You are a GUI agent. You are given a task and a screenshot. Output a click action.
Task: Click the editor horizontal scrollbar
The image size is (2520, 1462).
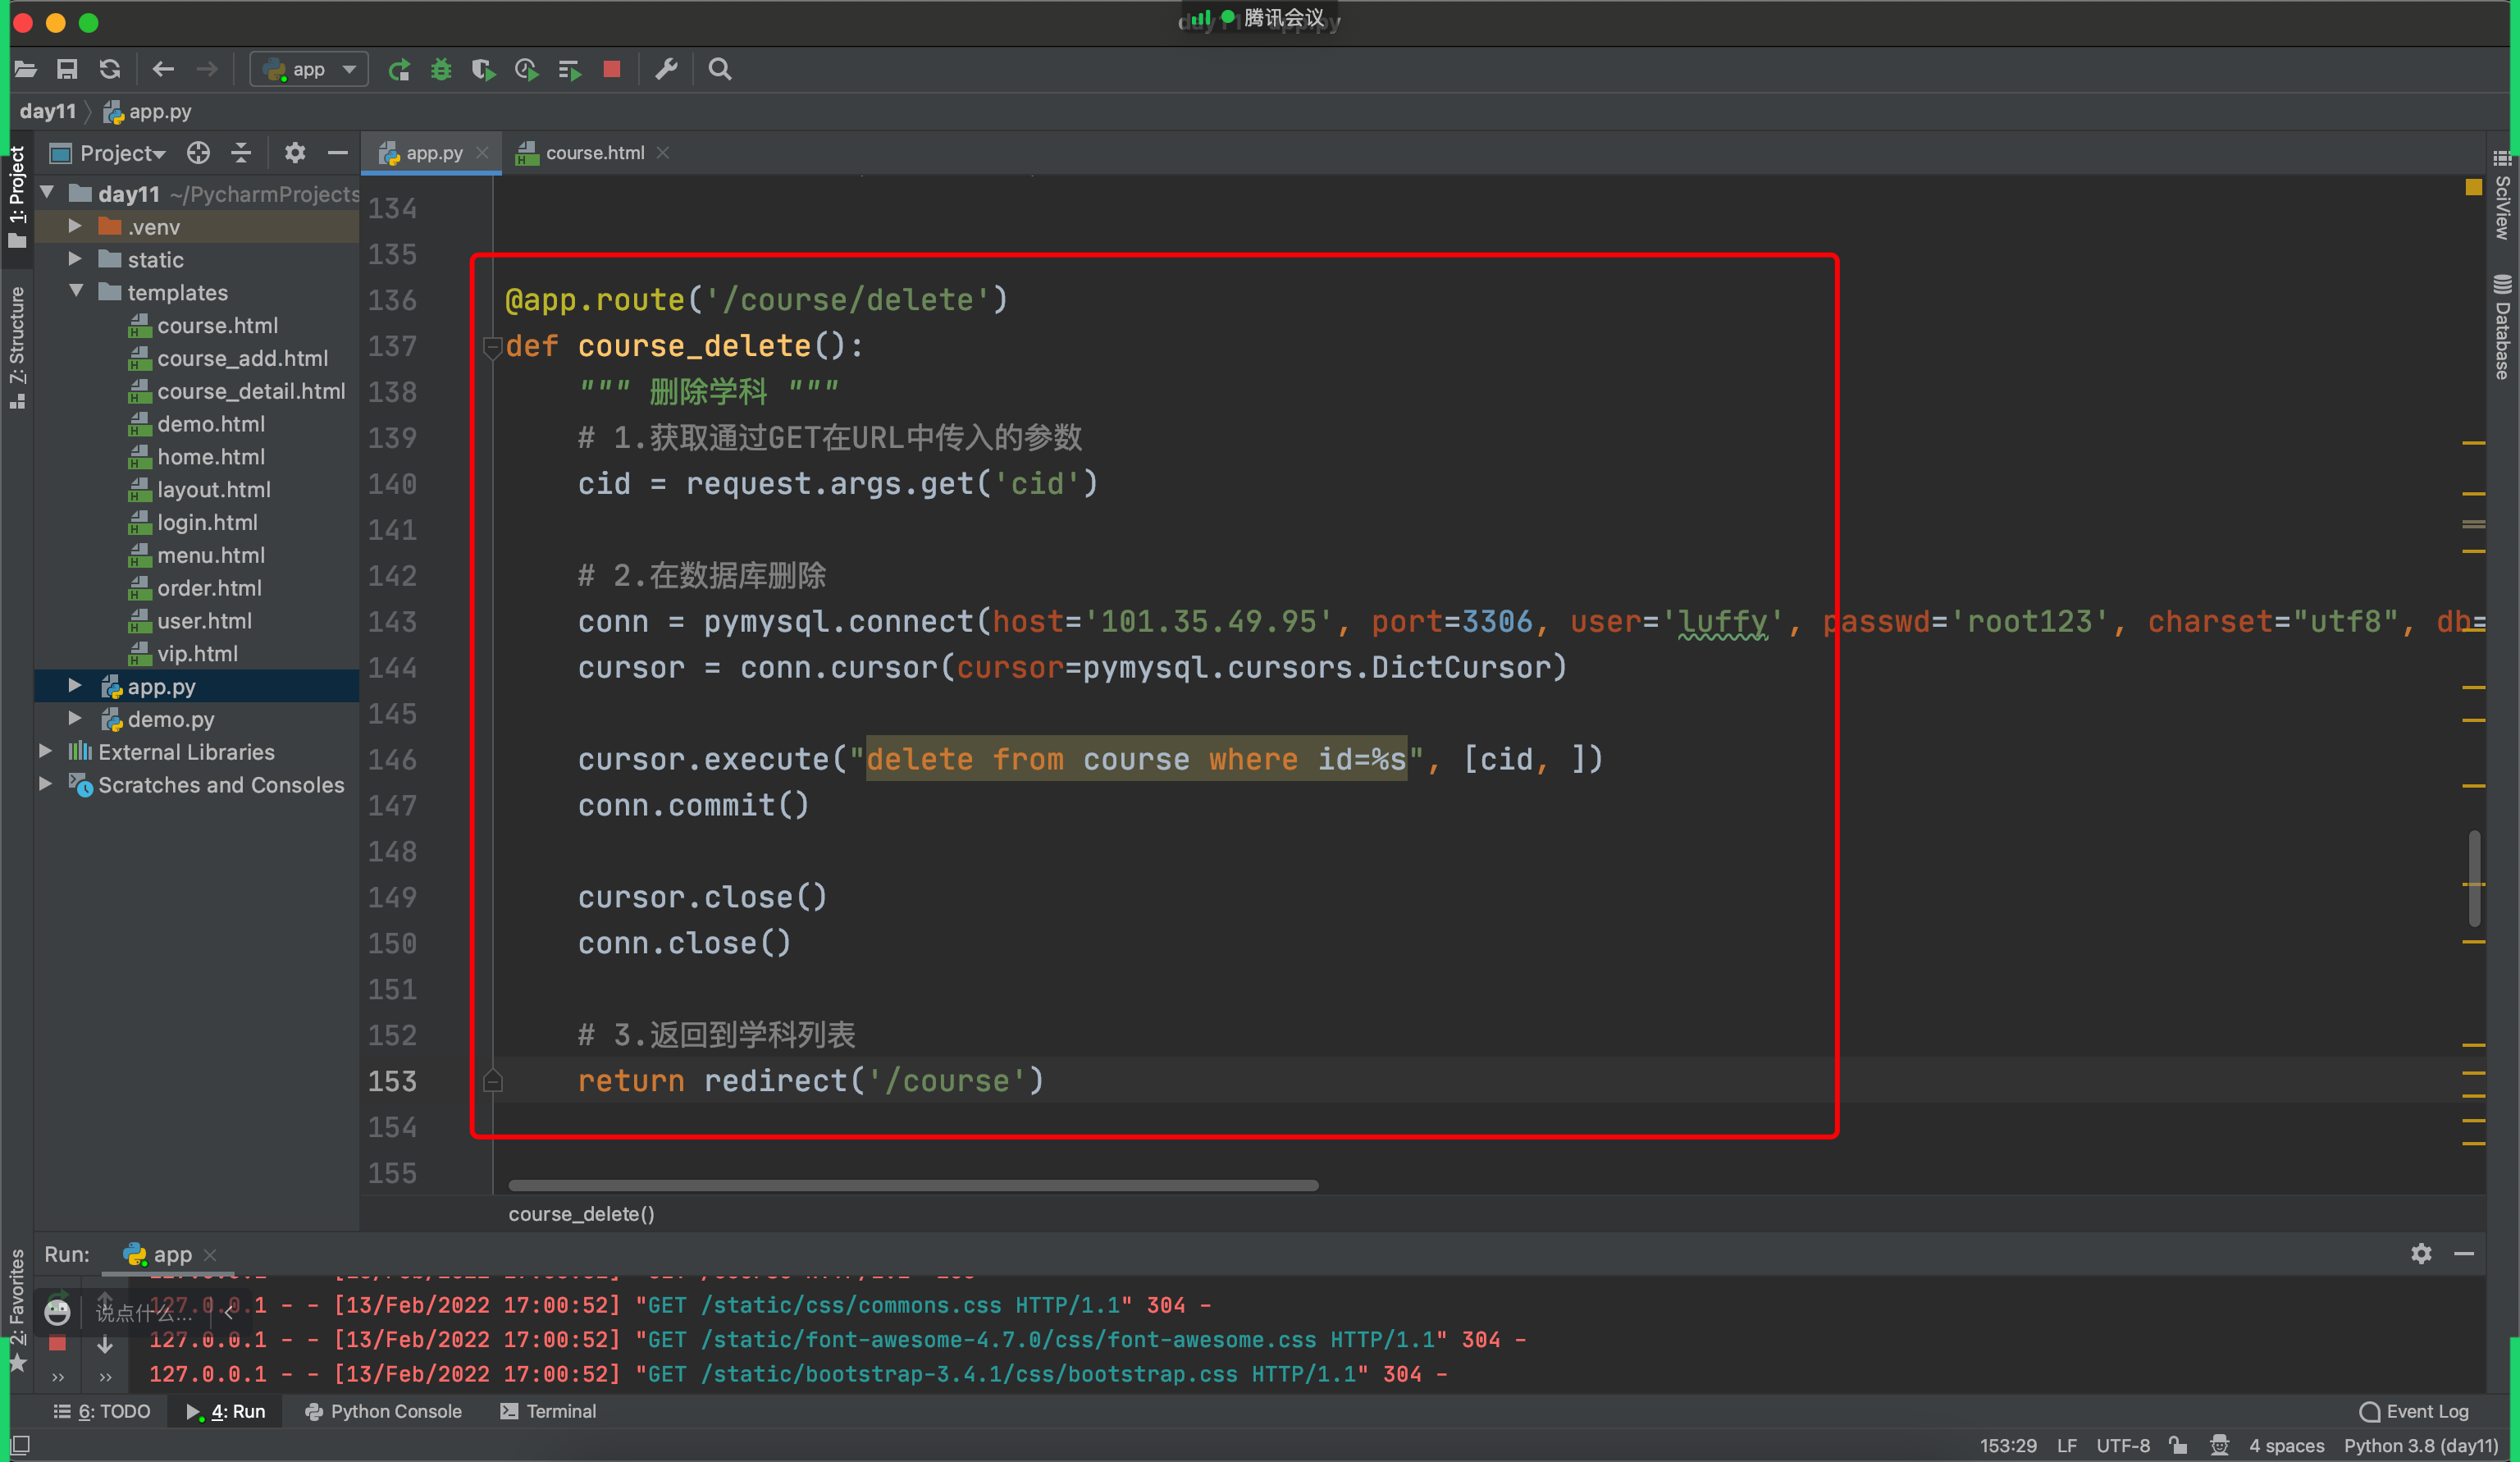click(x=913, y=1185)
